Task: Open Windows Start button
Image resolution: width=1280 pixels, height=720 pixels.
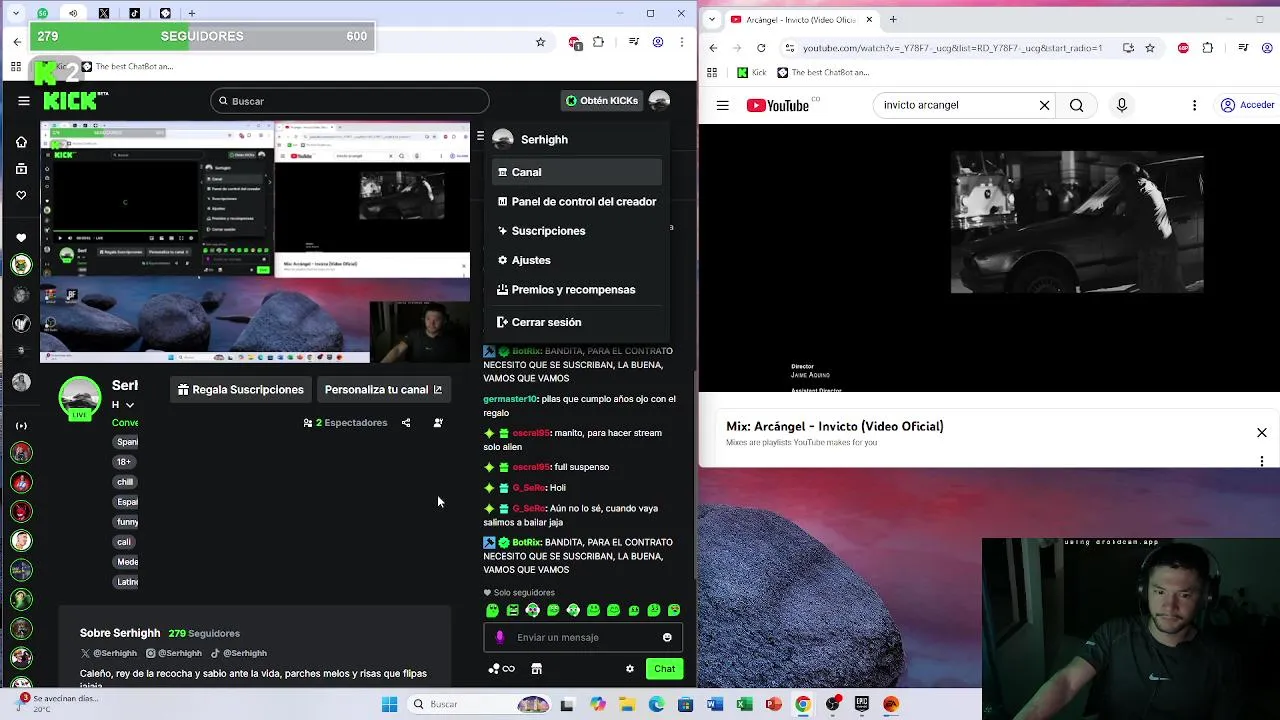Action: pos(389,704)
